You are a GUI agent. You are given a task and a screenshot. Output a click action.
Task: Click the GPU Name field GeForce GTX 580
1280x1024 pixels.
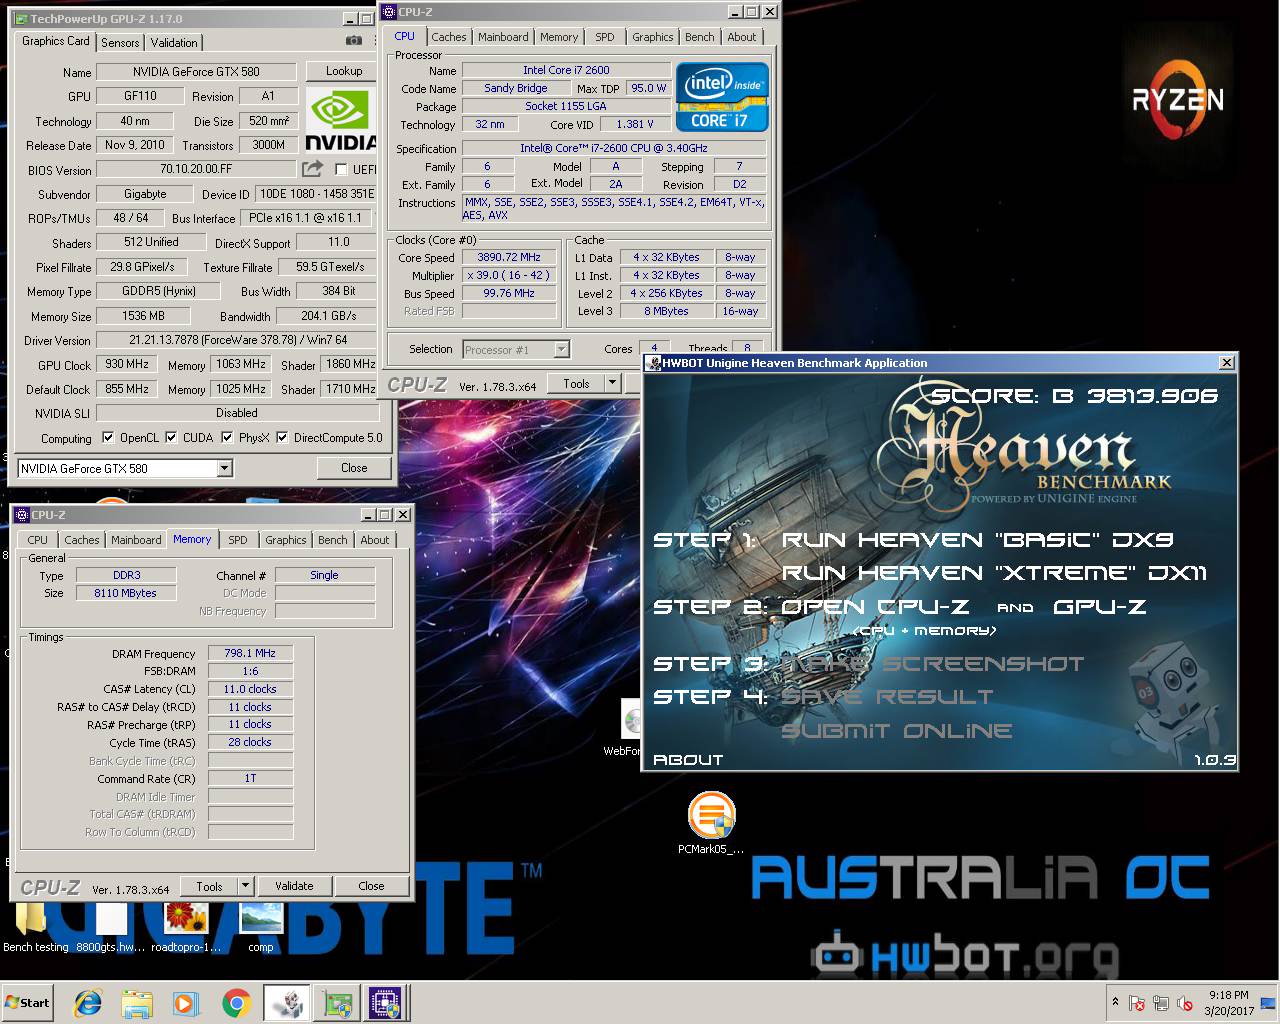click(196, 72)
